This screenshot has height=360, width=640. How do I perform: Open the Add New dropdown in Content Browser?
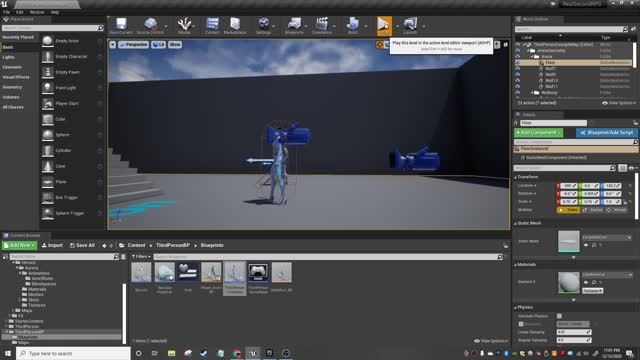tap(19, 245)
